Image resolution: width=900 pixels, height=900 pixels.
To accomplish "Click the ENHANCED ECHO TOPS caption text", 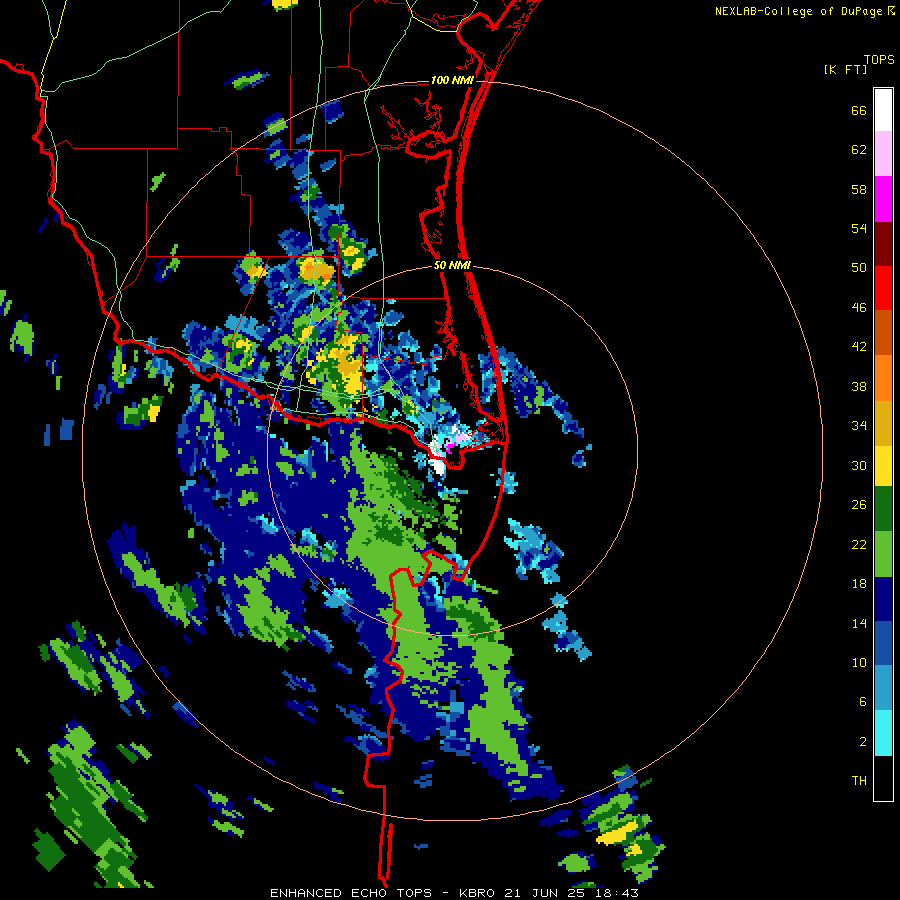I will [351, 893].
